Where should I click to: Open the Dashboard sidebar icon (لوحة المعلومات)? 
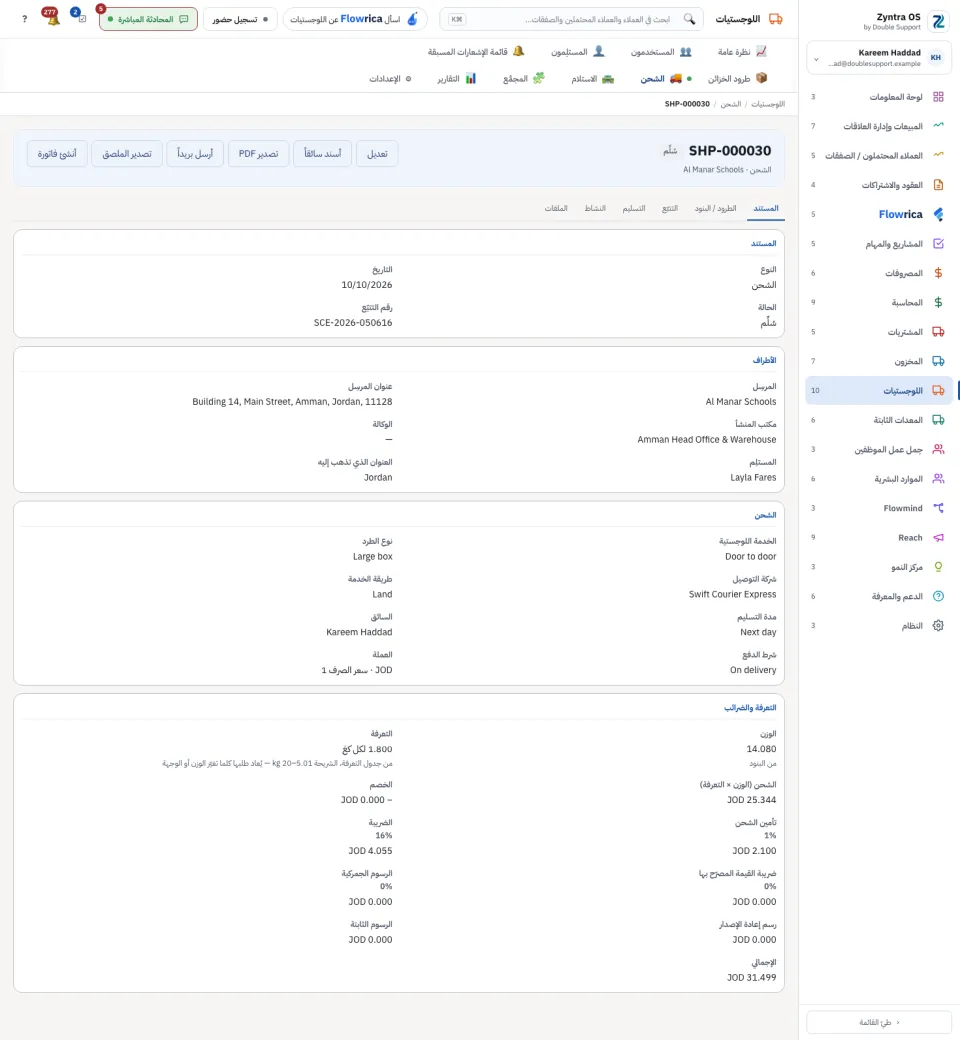coord(938,97)
